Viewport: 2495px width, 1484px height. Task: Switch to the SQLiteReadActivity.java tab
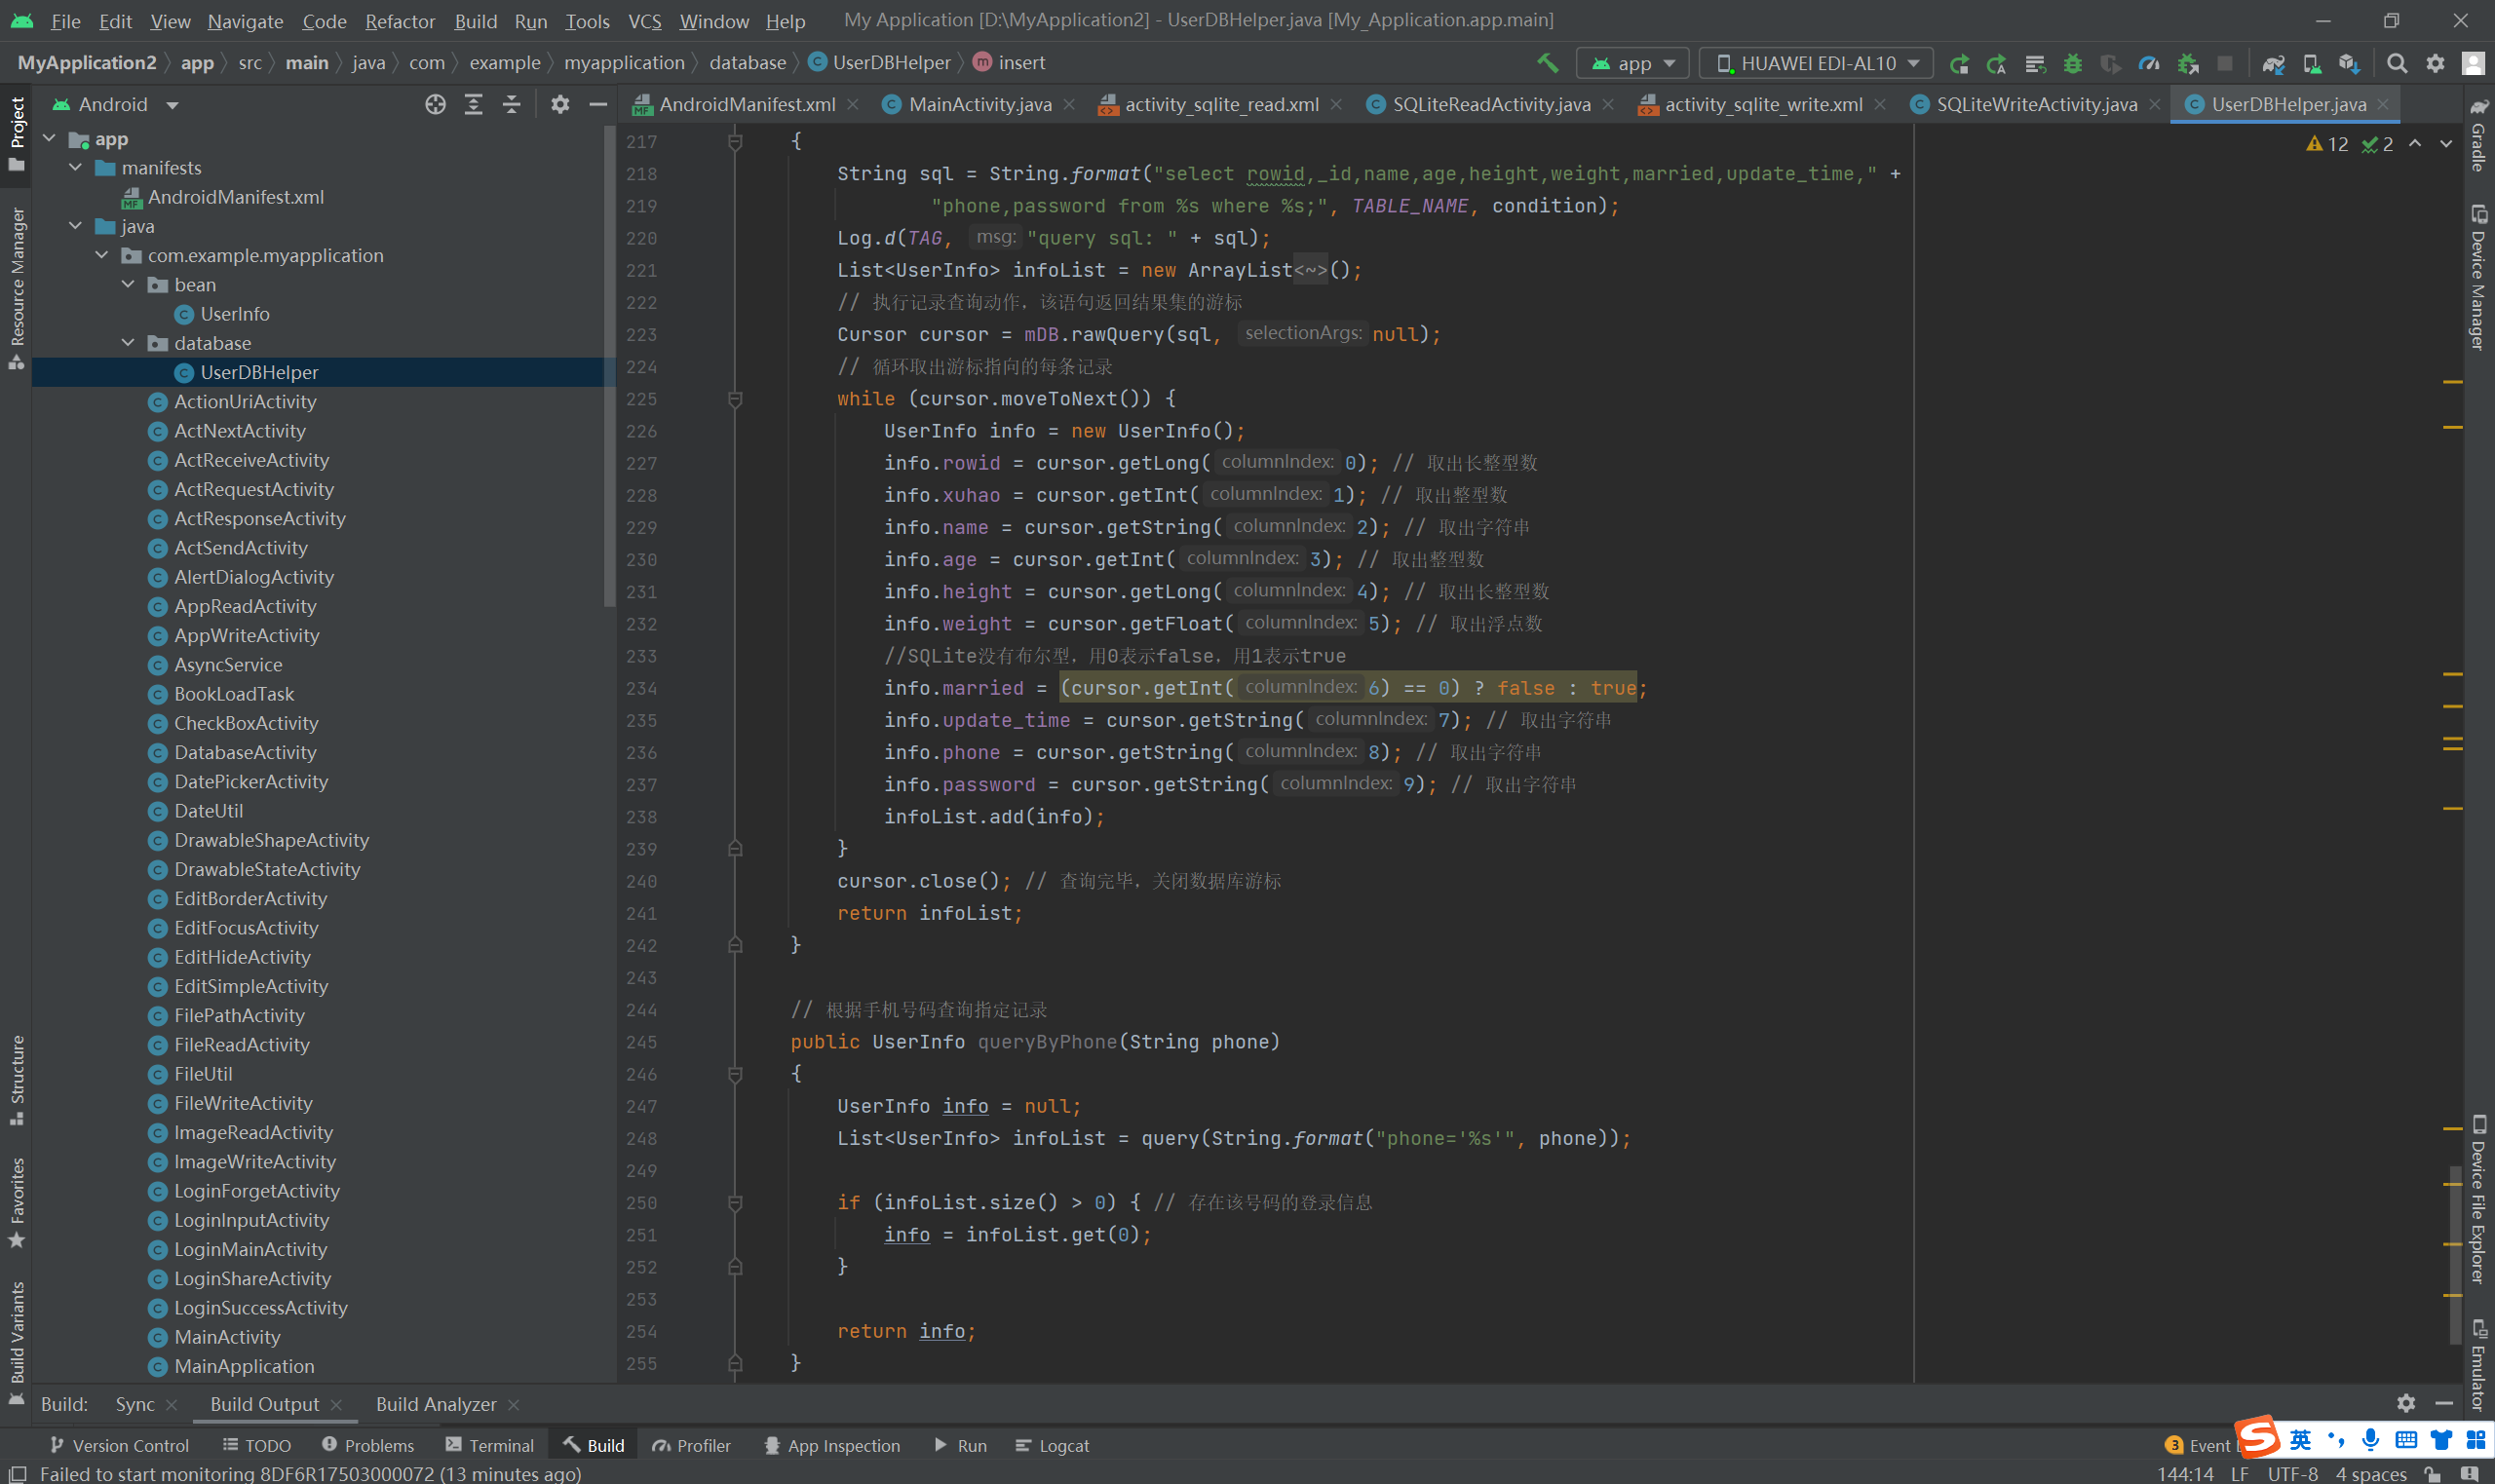pos(1490,104)
